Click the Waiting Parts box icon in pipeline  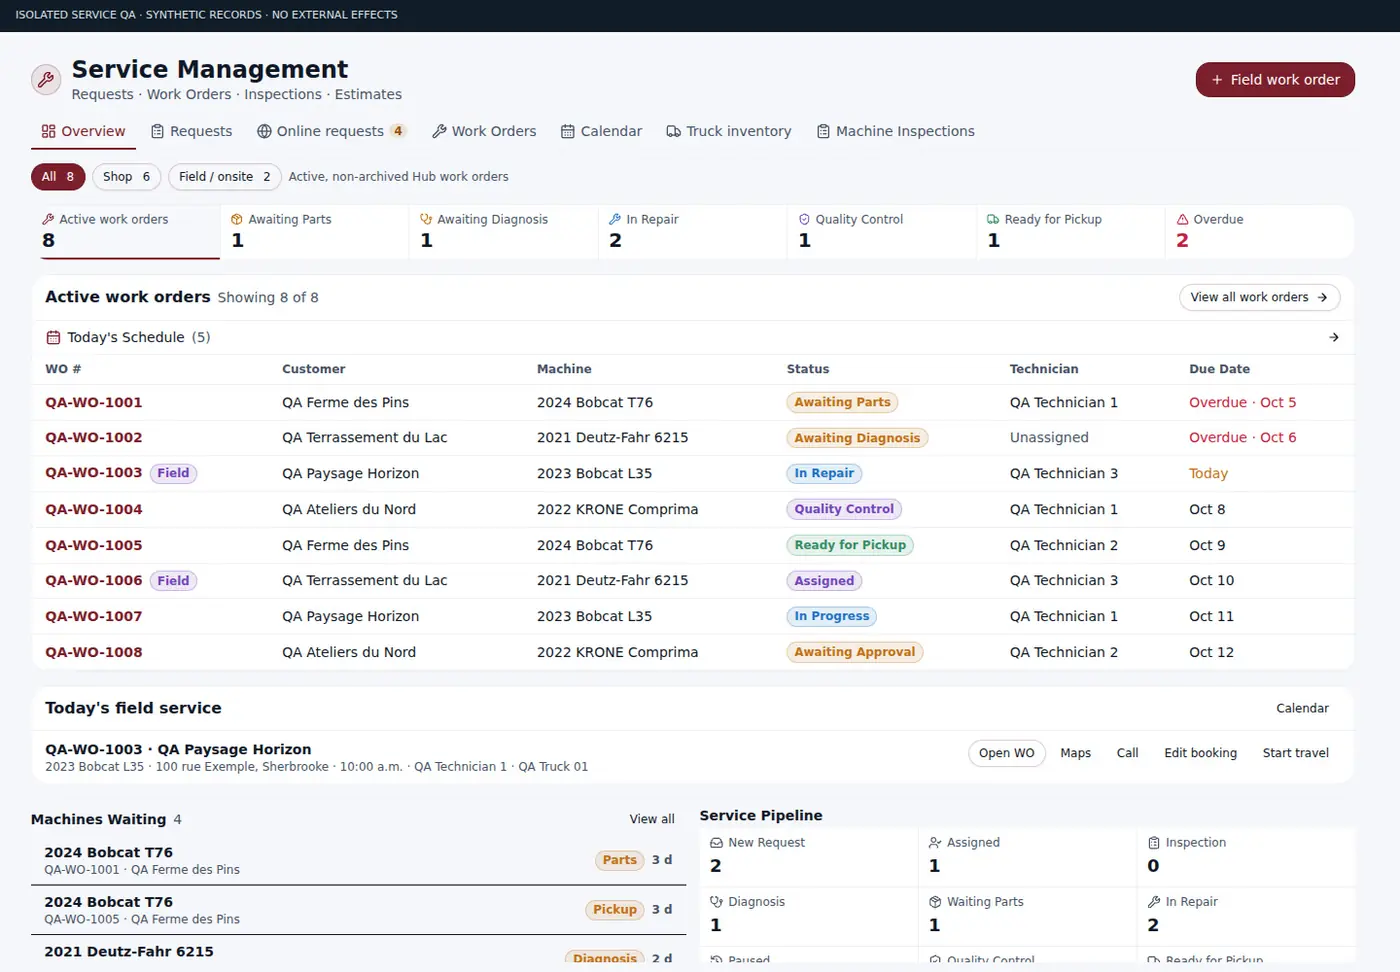(935, 902)
